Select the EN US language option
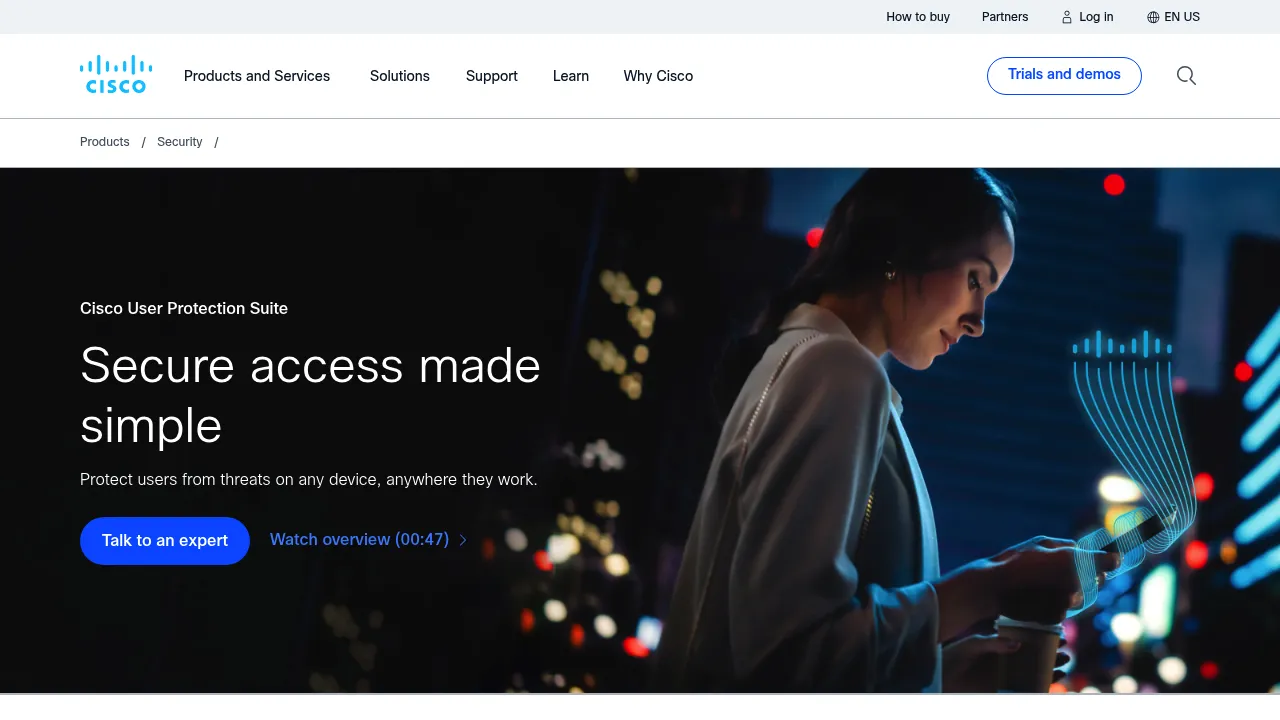The width and height of the screenshot is (1280, 720). click(x=1182, y=17)
